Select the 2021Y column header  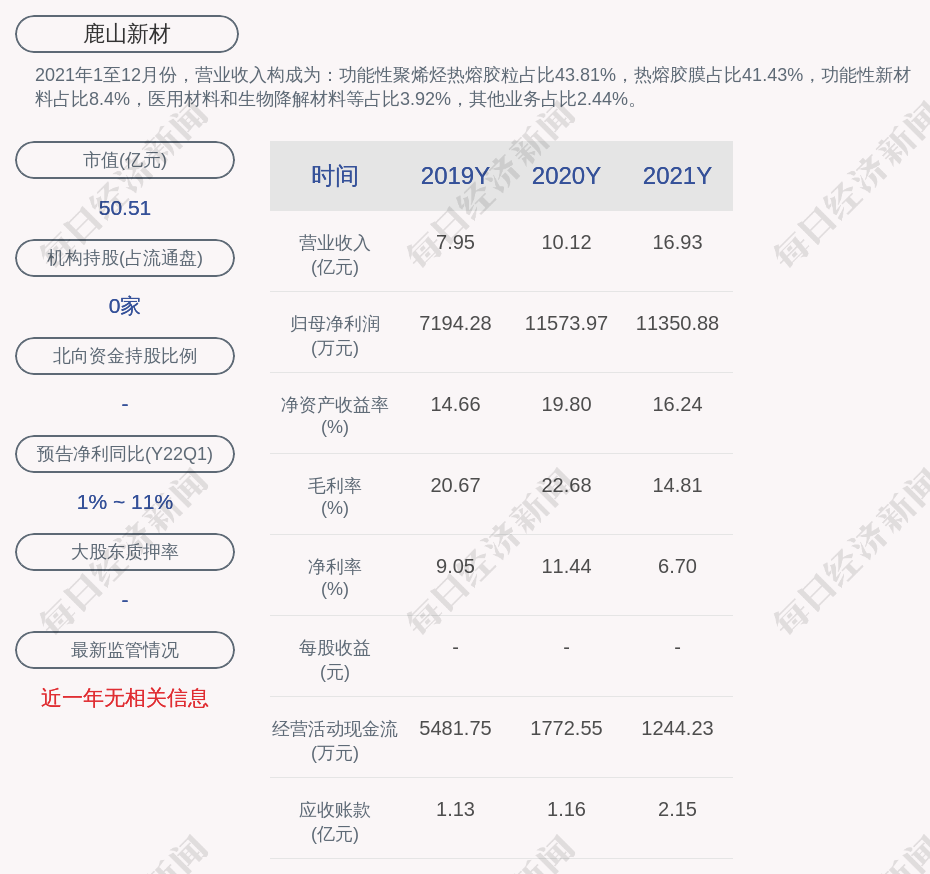pos(677,176)
